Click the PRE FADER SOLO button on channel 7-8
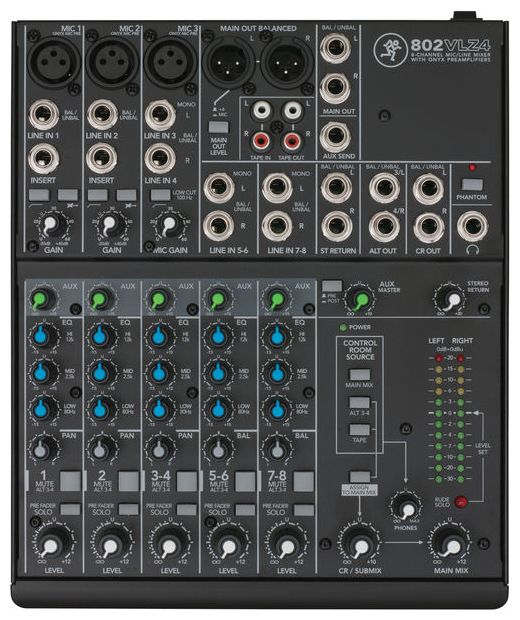Image resolution: width=520 pixels, height=620 pixels. 304,509
